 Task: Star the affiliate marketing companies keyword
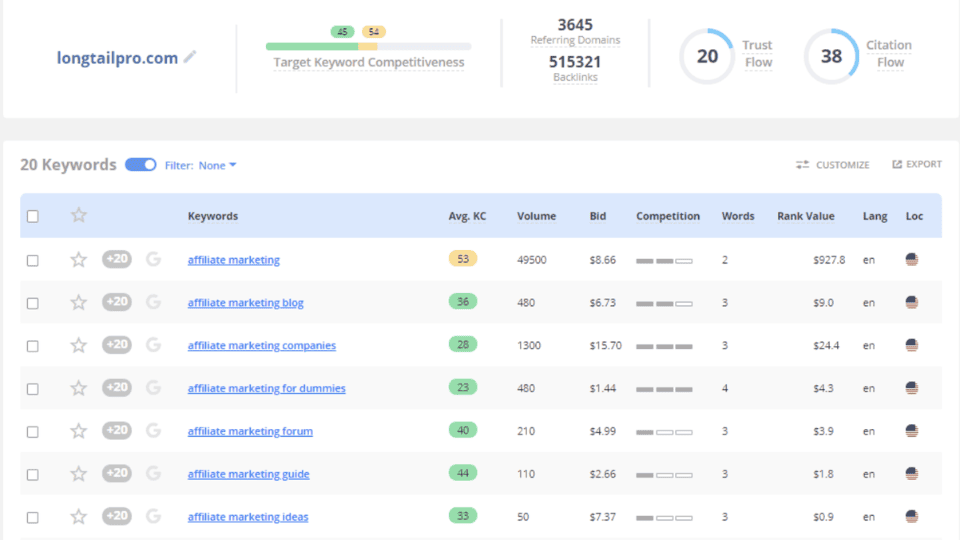[78, 345]
